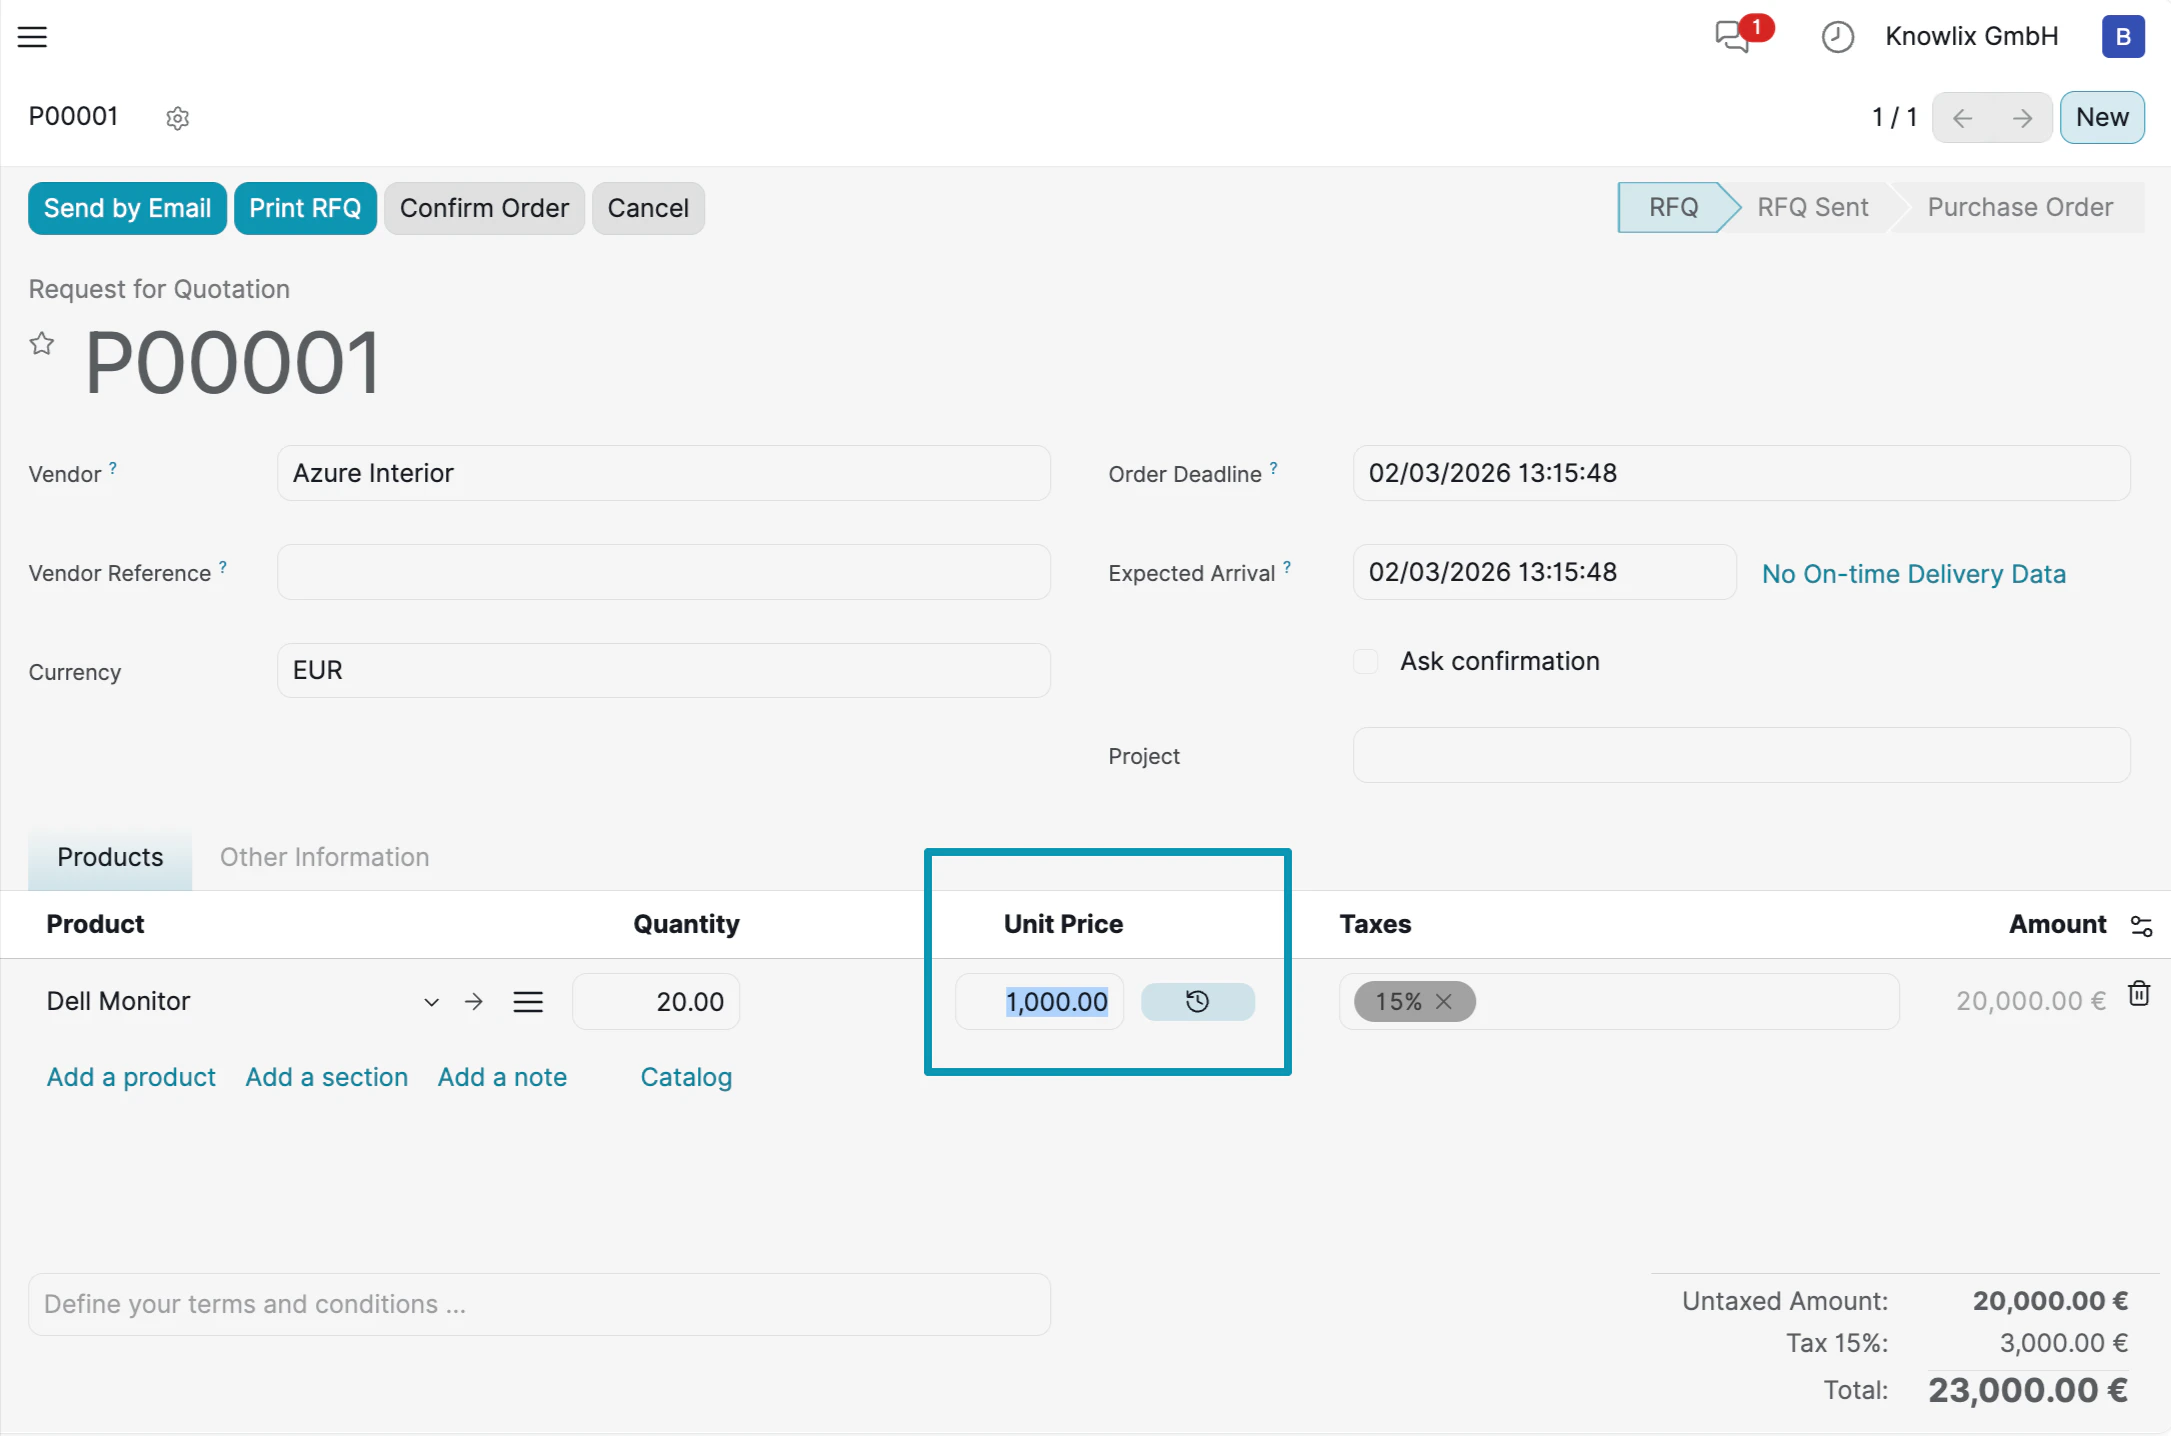Viewport: 2171px width, 1436px height.
Task: Click the Add a product link
Action: pyautogui.click(x=131, y=1077)
